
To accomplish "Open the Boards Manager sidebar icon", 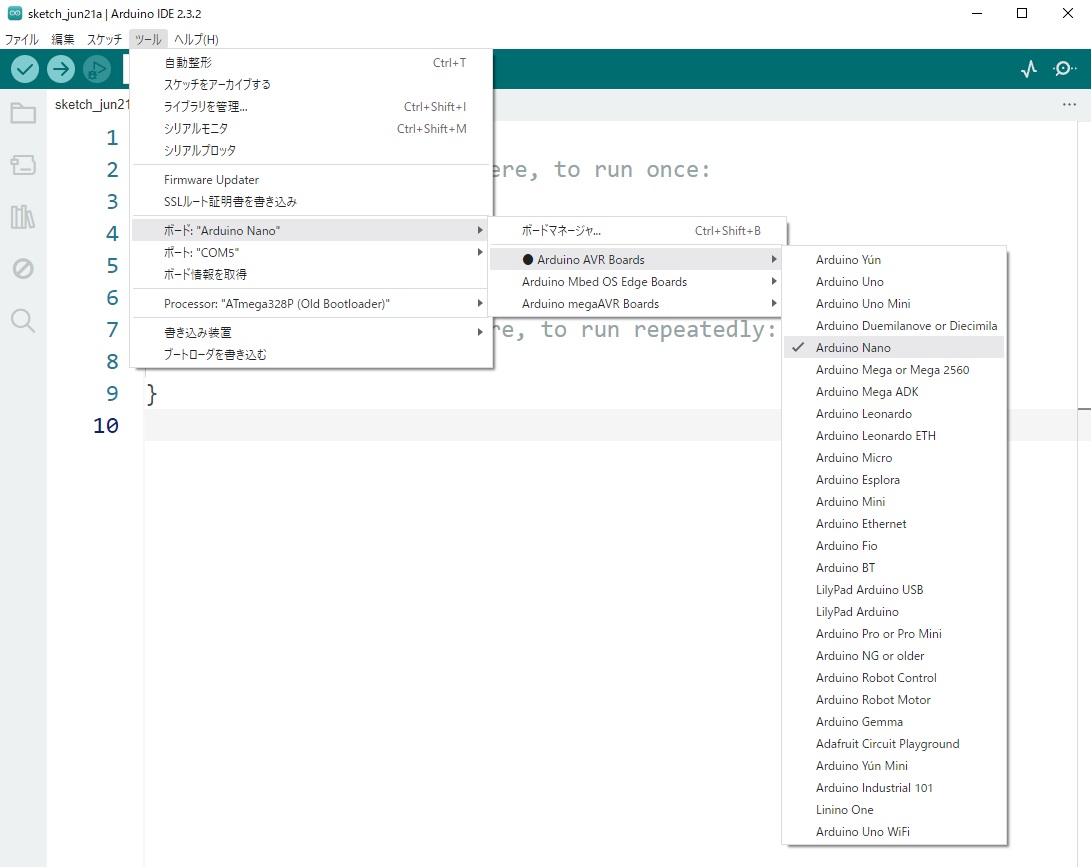I will click(23, 165).
